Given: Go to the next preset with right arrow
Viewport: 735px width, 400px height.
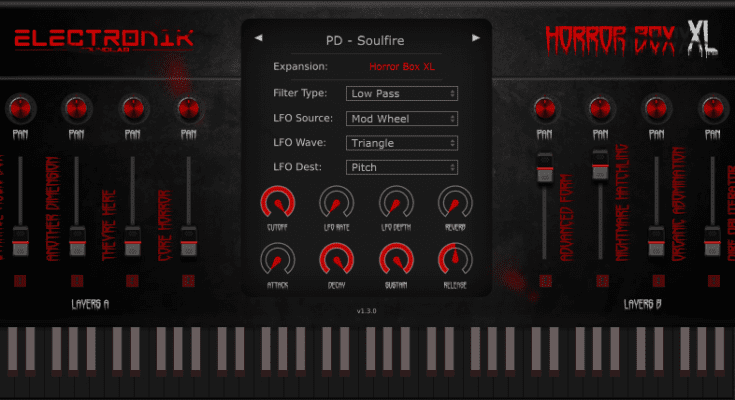Looking at the screenshot, I should (475, 38).
